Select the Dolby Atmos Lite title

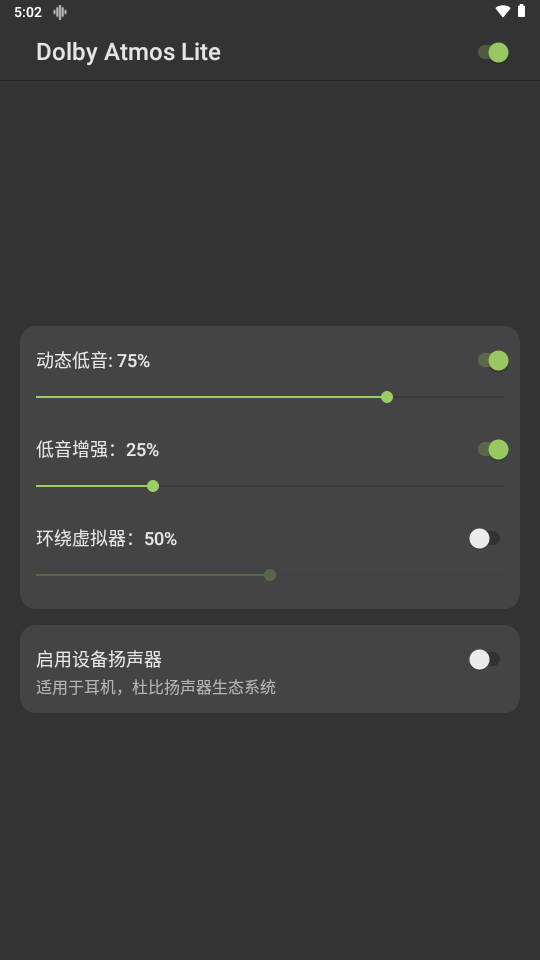click(128, 52)
